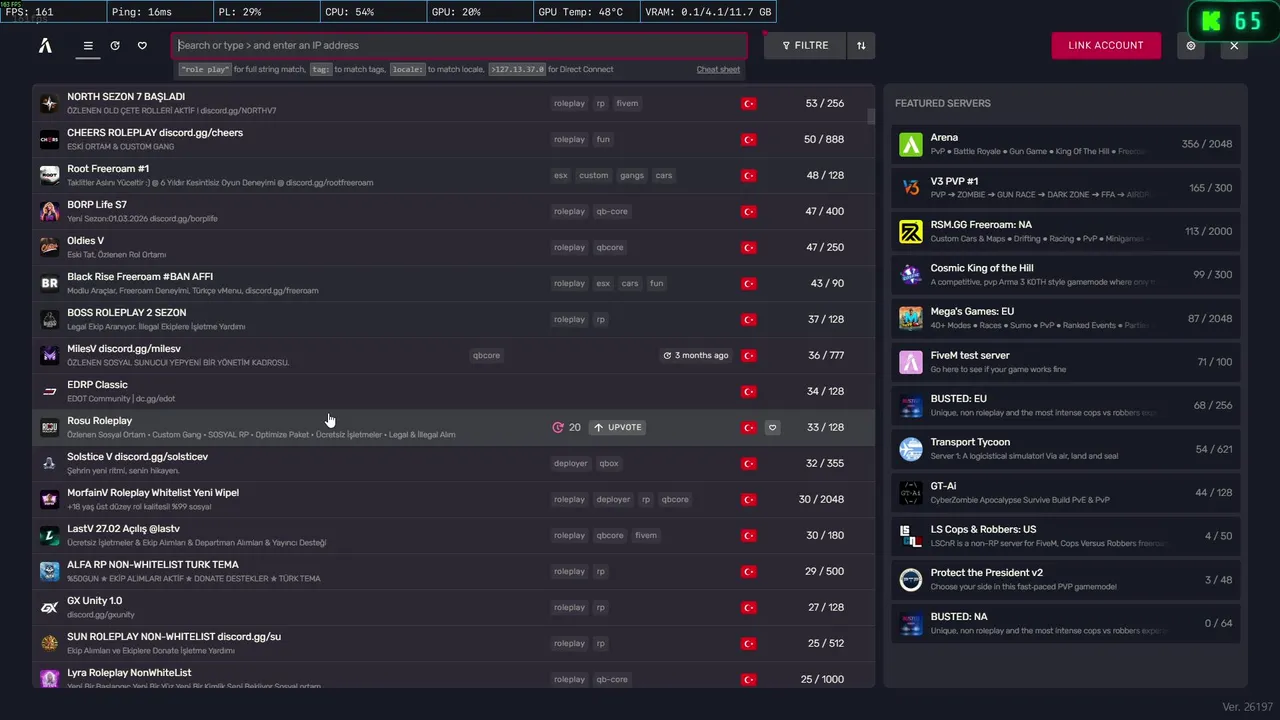Click the 'cars' tag on Black Rise Freeroam
1280x720 pixels.
[x=630, y=283]
